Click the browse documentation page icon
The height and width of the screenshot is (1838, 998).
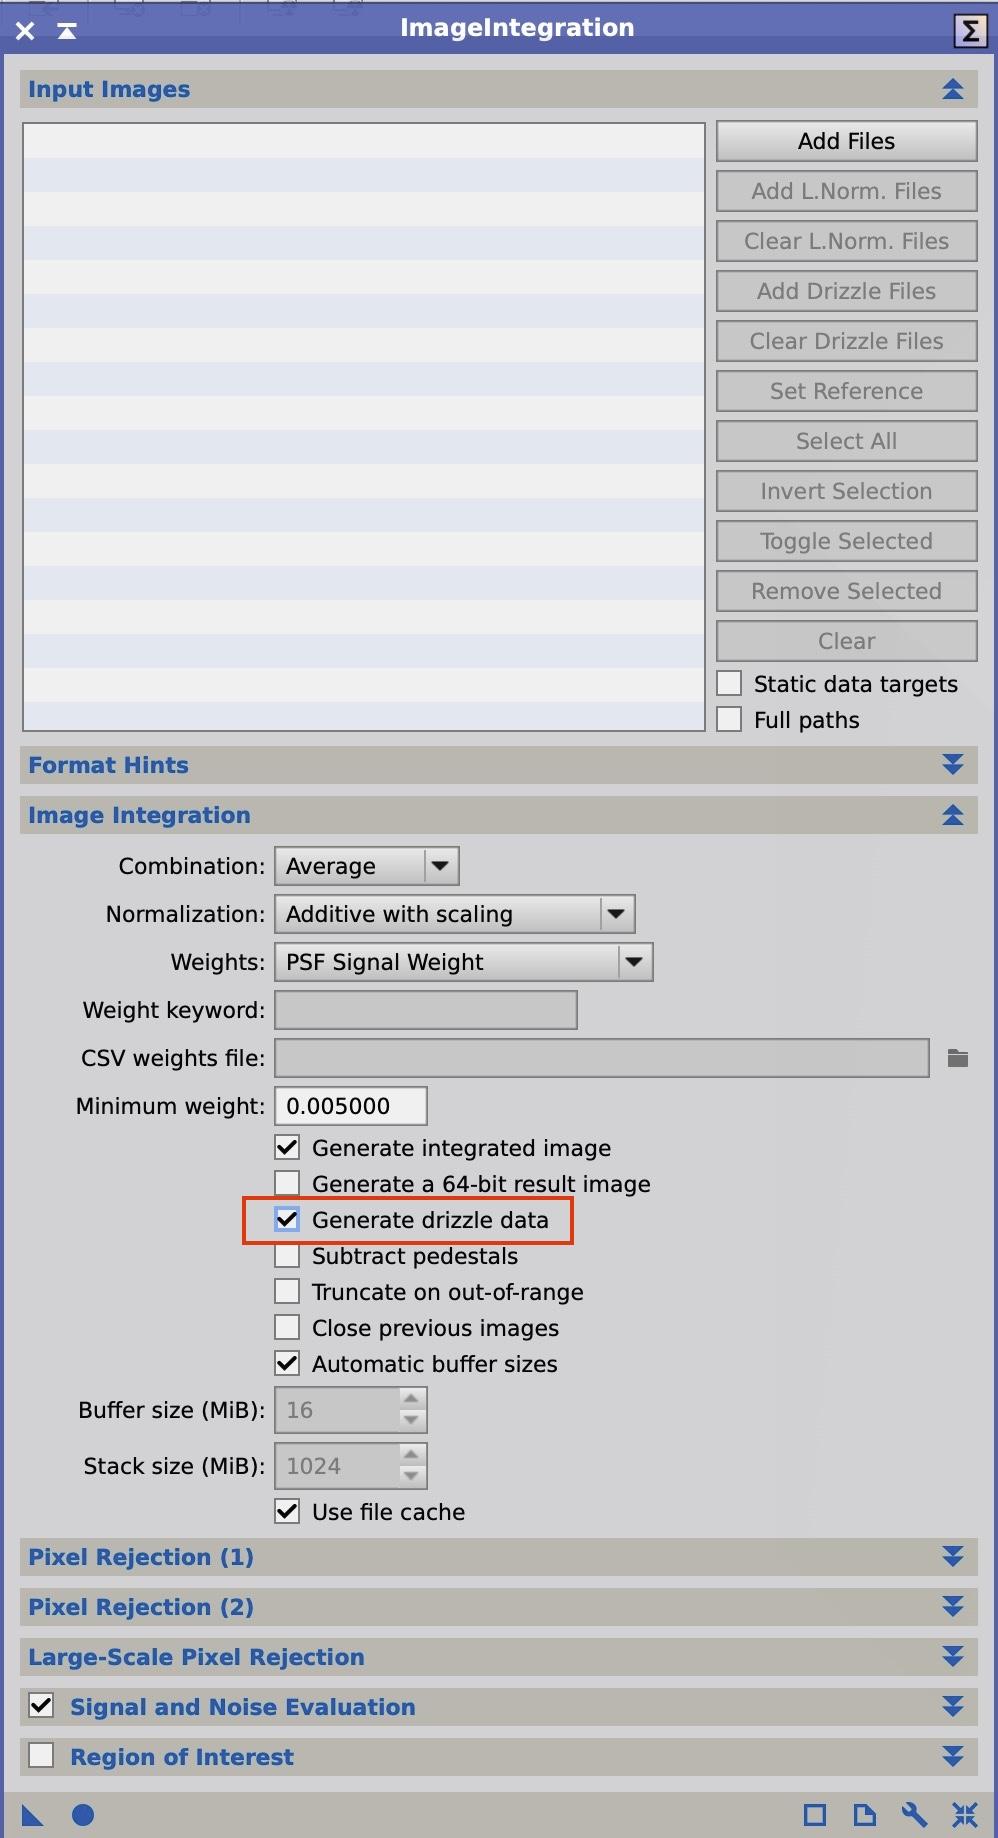pos(864,1815)
